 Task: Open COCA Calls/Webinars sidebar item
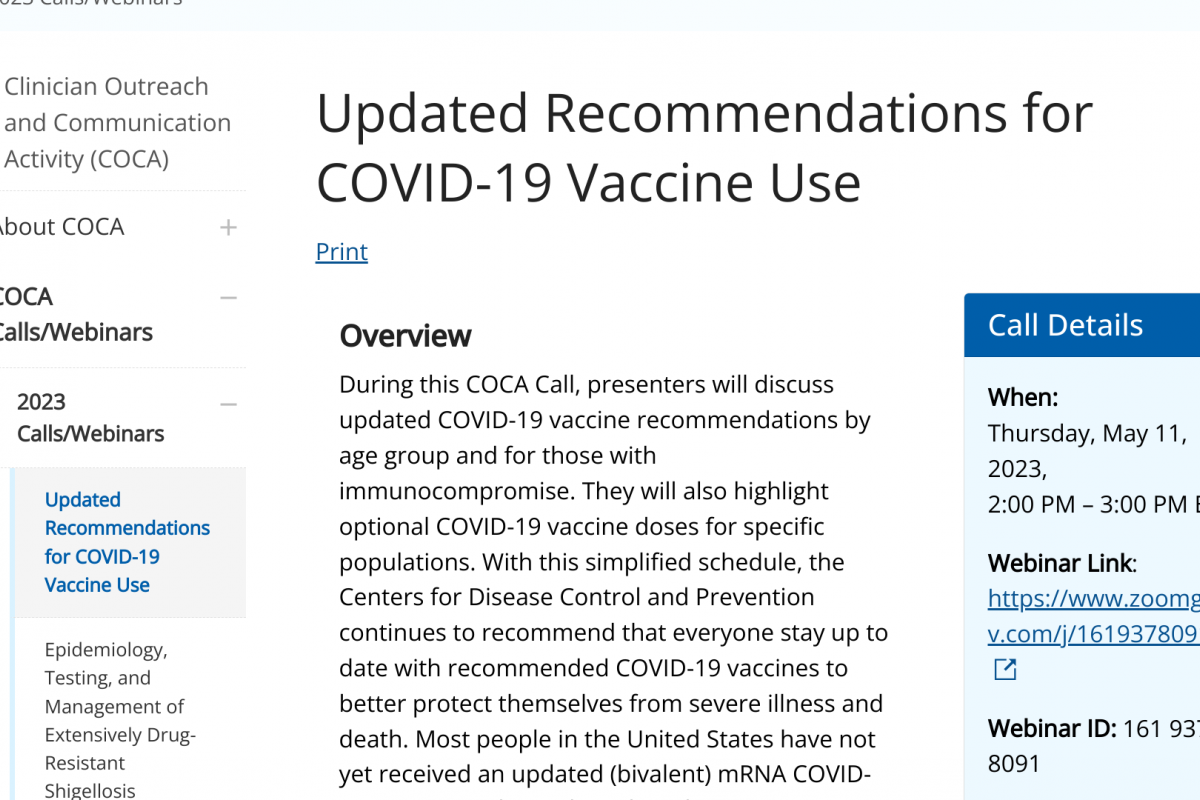point(75,314)
